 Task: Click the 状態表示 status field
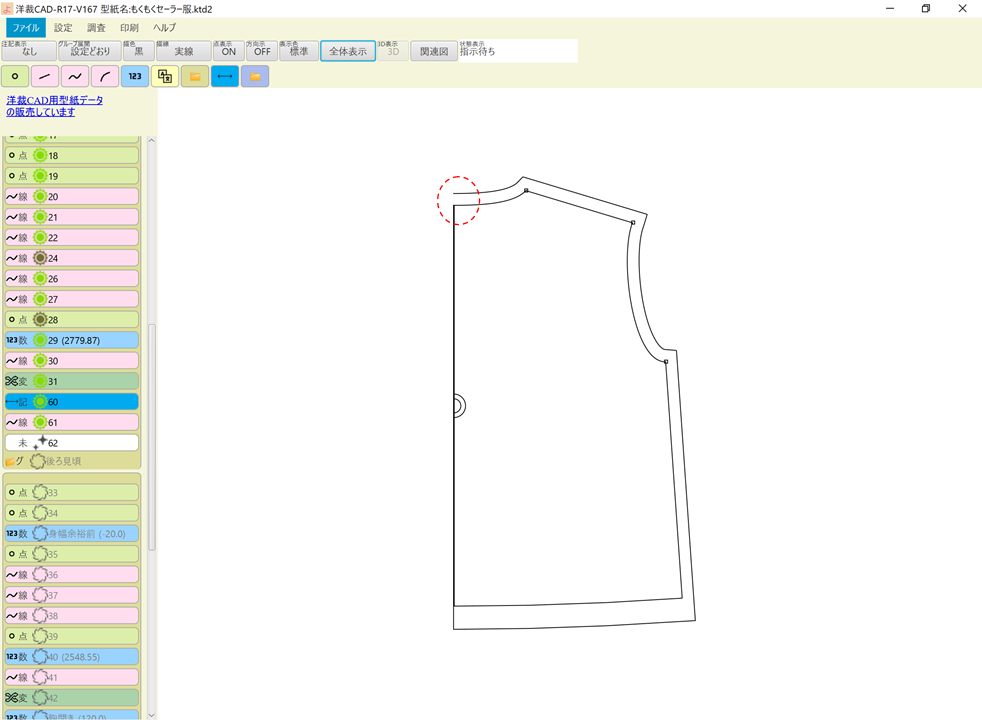518,51
